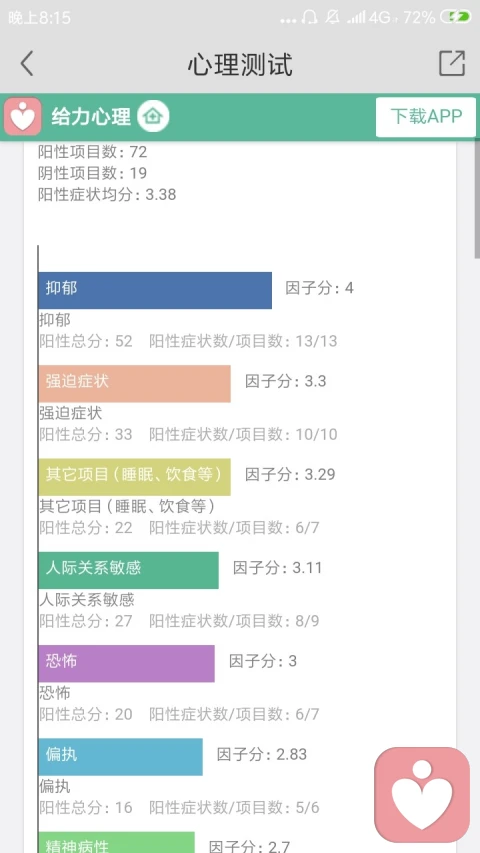
Task: Select the blue 抑郁 bar
Action: (155, 290)
